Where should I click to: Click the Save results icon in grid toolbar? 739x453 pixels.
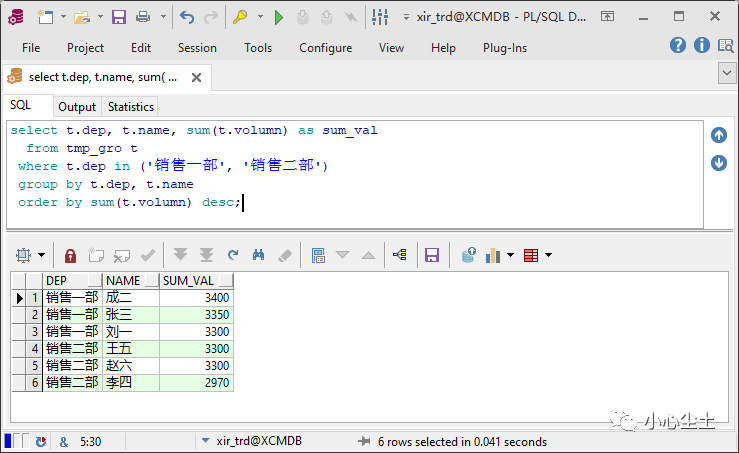coord(432,255)
